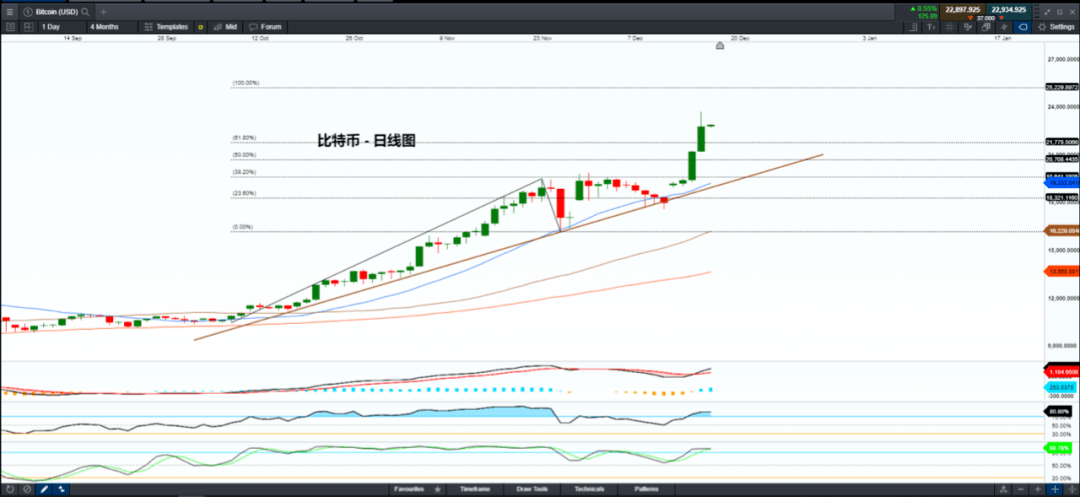Select the text style Tт tool

coord(931,27)
